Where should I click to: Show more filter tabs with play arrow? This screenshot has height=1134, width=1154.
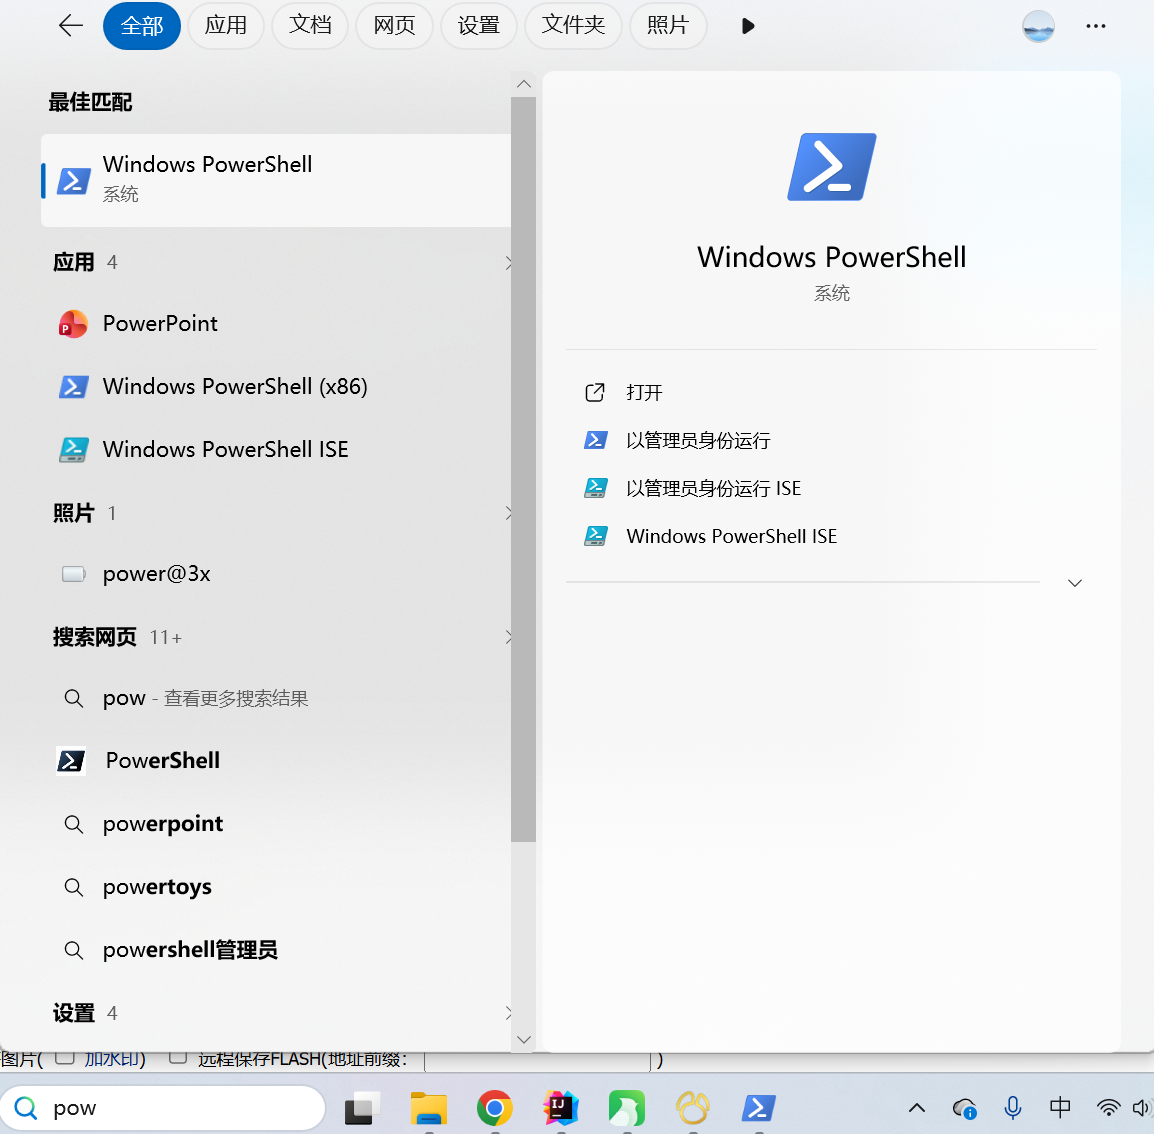click(x=748, y=26)
